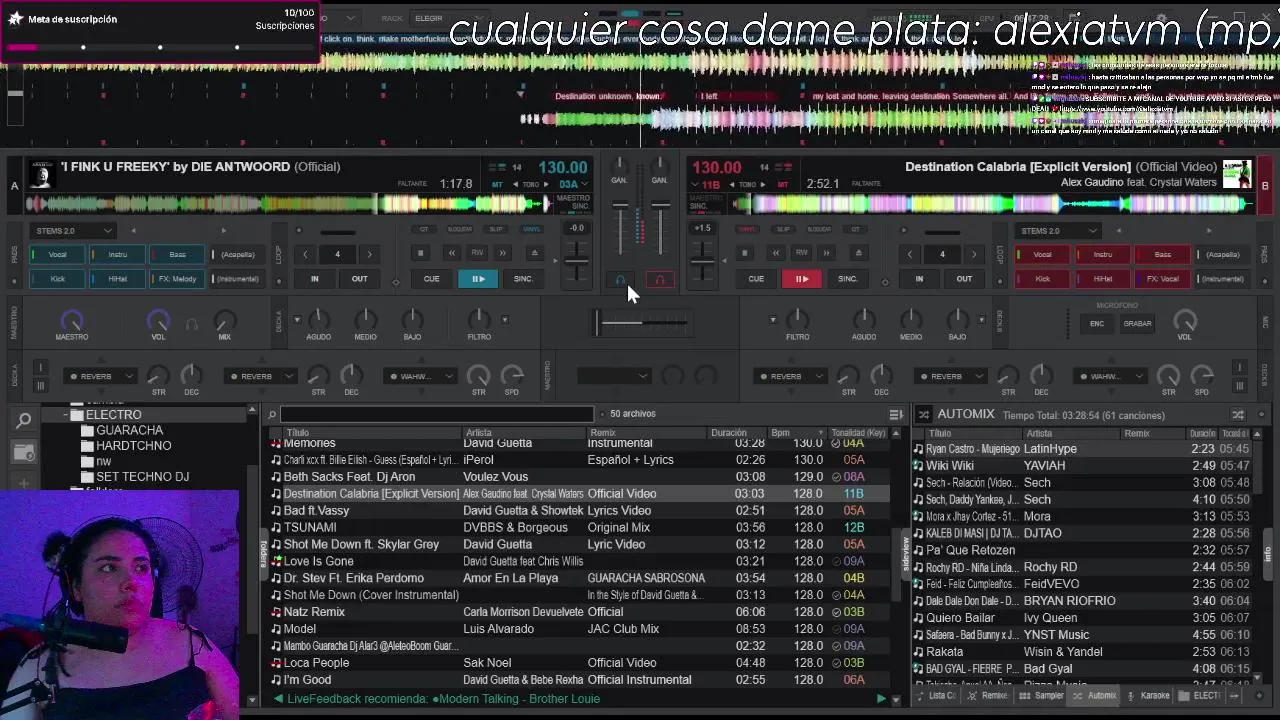The width and height of the screenshot is (1280, 720).
Task: Toggle deck B FX: Vocal stem pad
Action: click(x=1162, y=279)
